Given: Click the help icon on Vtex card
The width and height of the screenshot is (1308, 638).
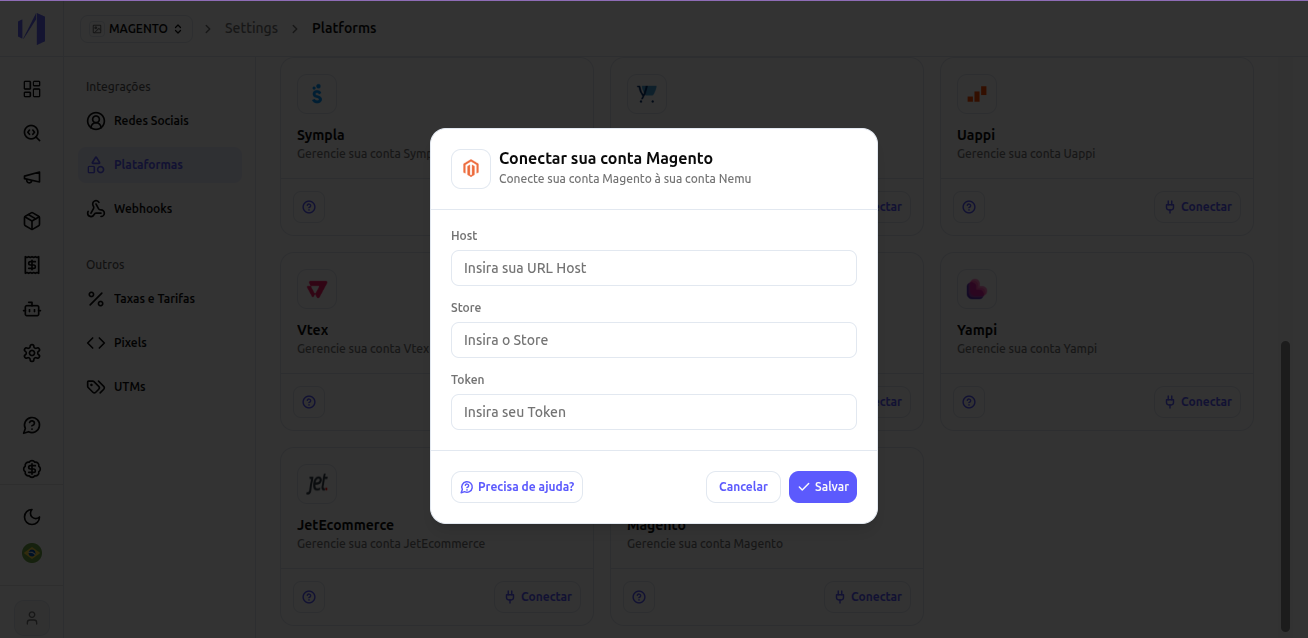Looking at the screenshot, I should point(309,402).
